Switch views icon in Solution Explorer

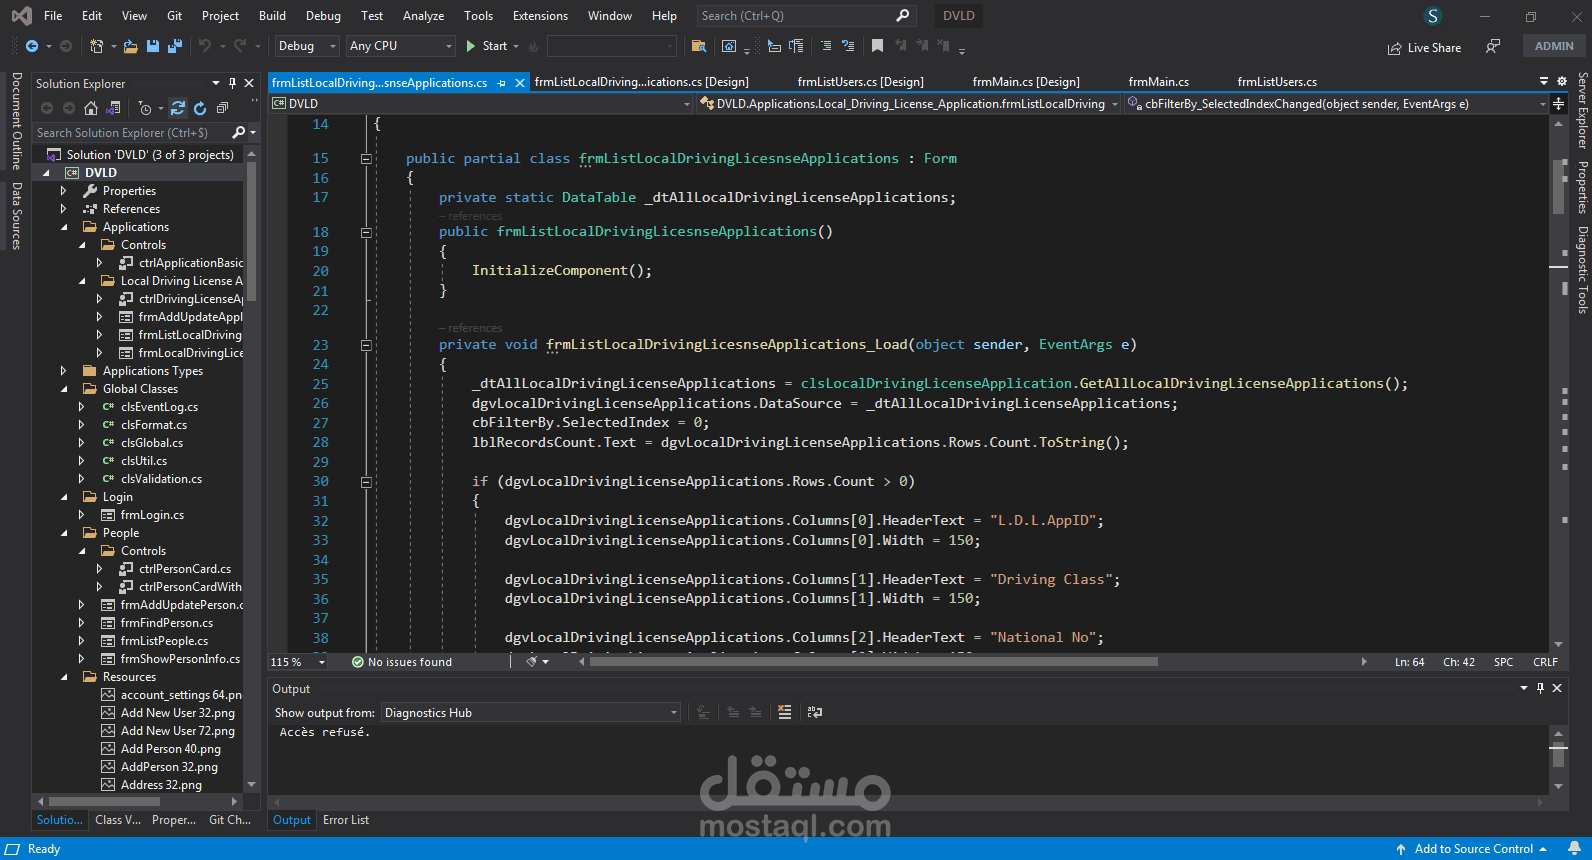(x=113, y=108)
